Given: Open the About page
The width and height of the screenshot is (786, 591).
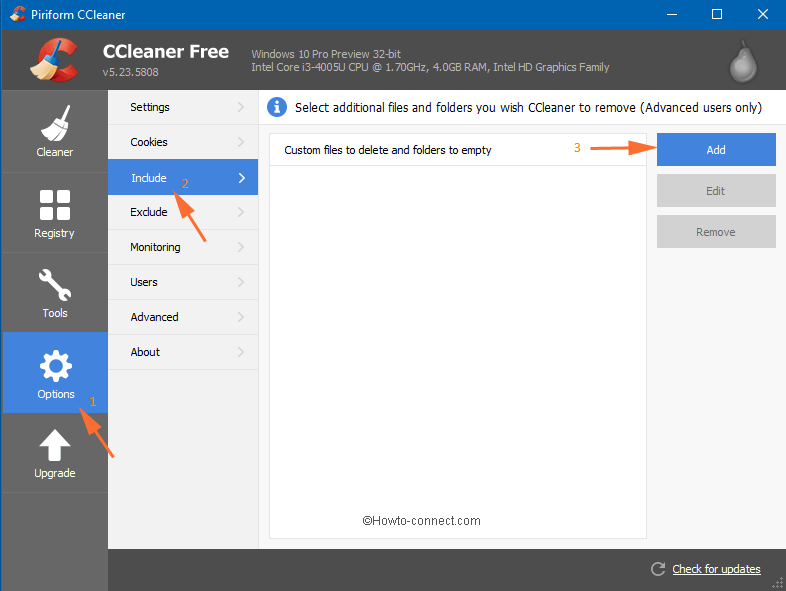Looking at the screenshot, I should pyautogui.click(x=183, y=352).
